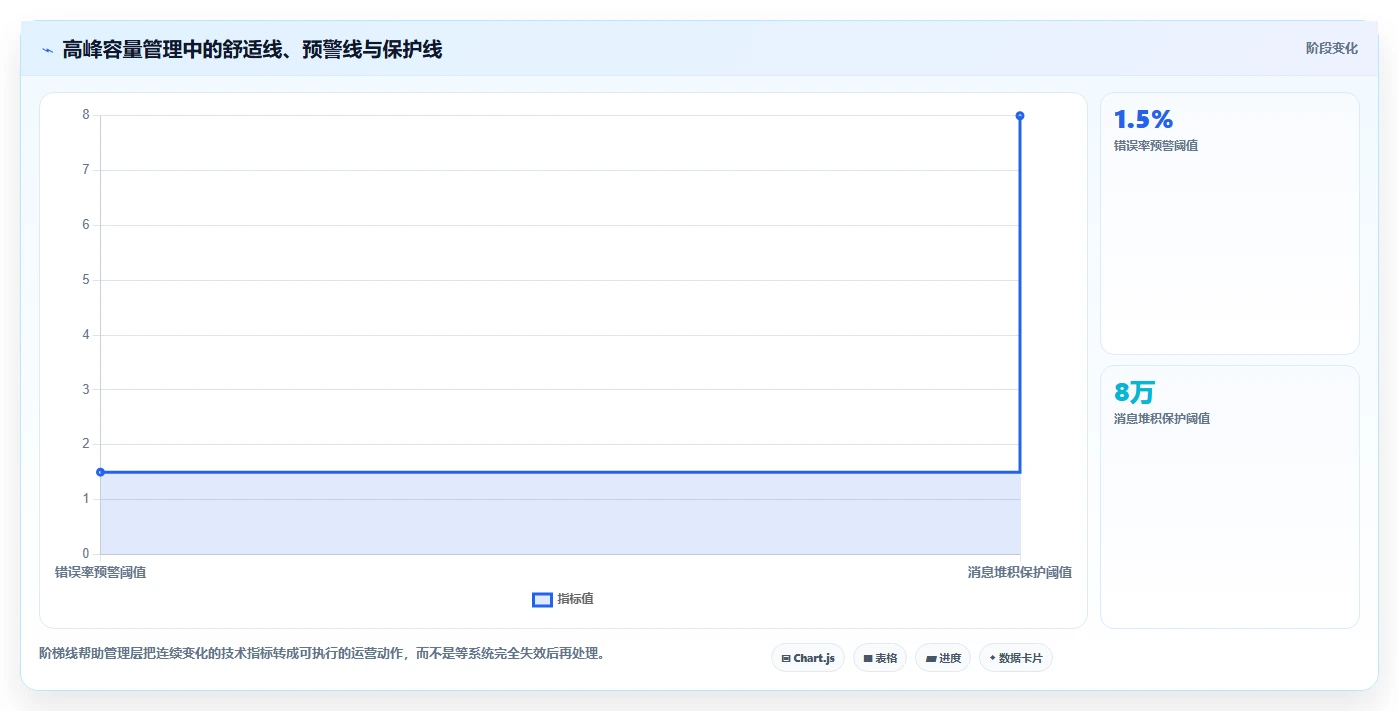1399x711 pixels.
Task: Click the chart data point at value 8
Action: point(1020,116)
